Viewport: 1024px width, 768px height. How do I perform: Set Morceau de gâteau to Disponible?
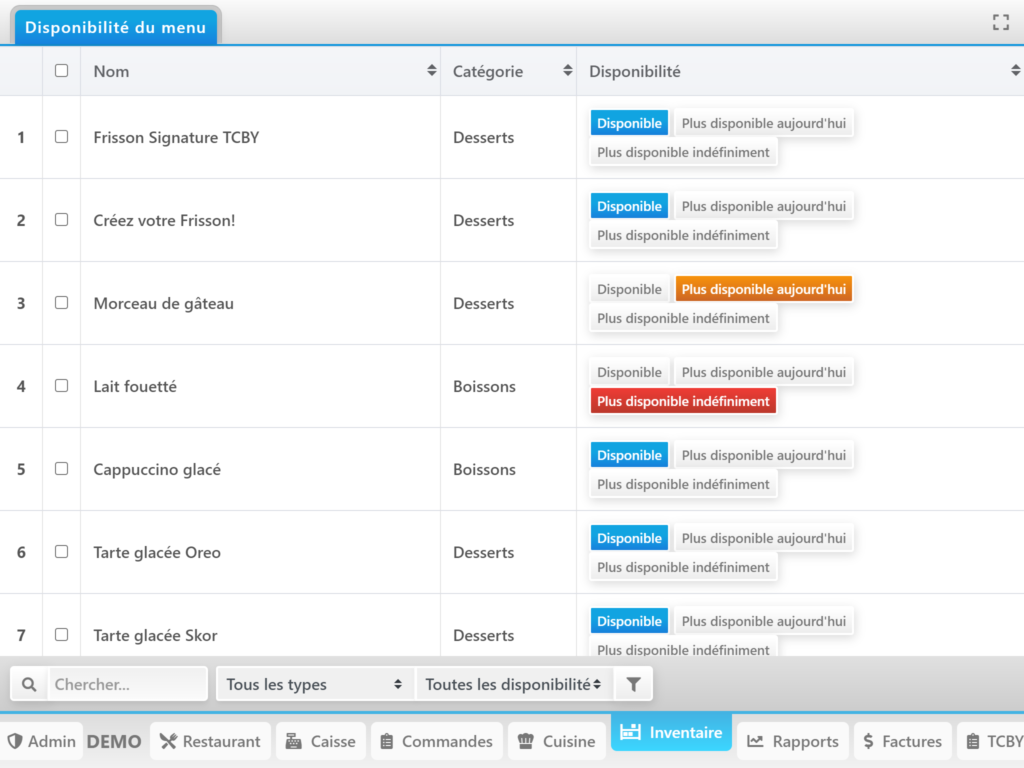coord(629,289)
